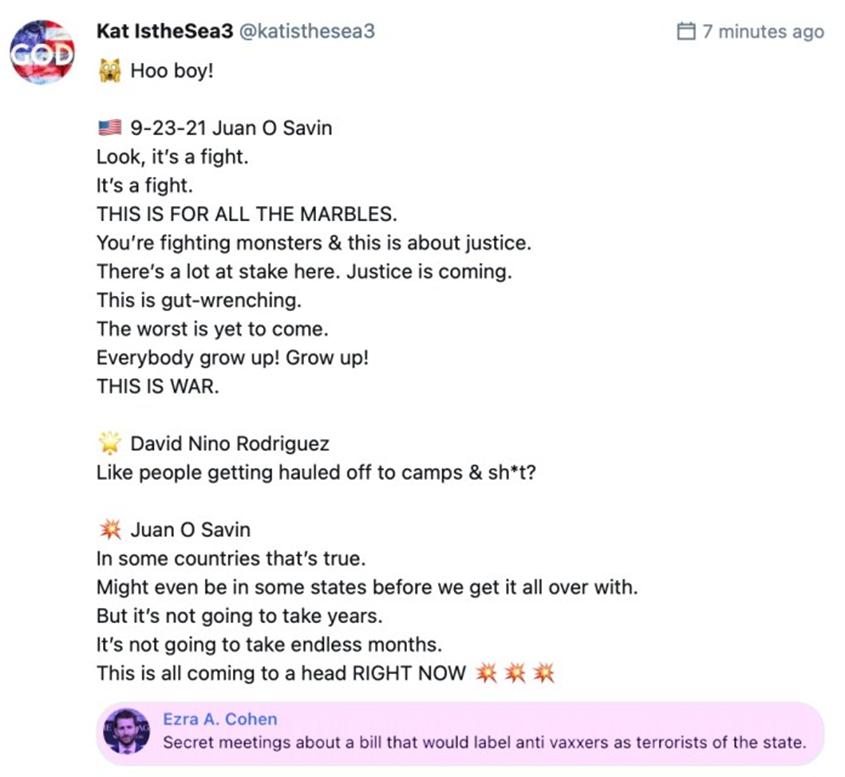This screenshot has height=777, width=845.
Task: Click the star emoji before David Nino Rodriguez
Action: point(108,443)
